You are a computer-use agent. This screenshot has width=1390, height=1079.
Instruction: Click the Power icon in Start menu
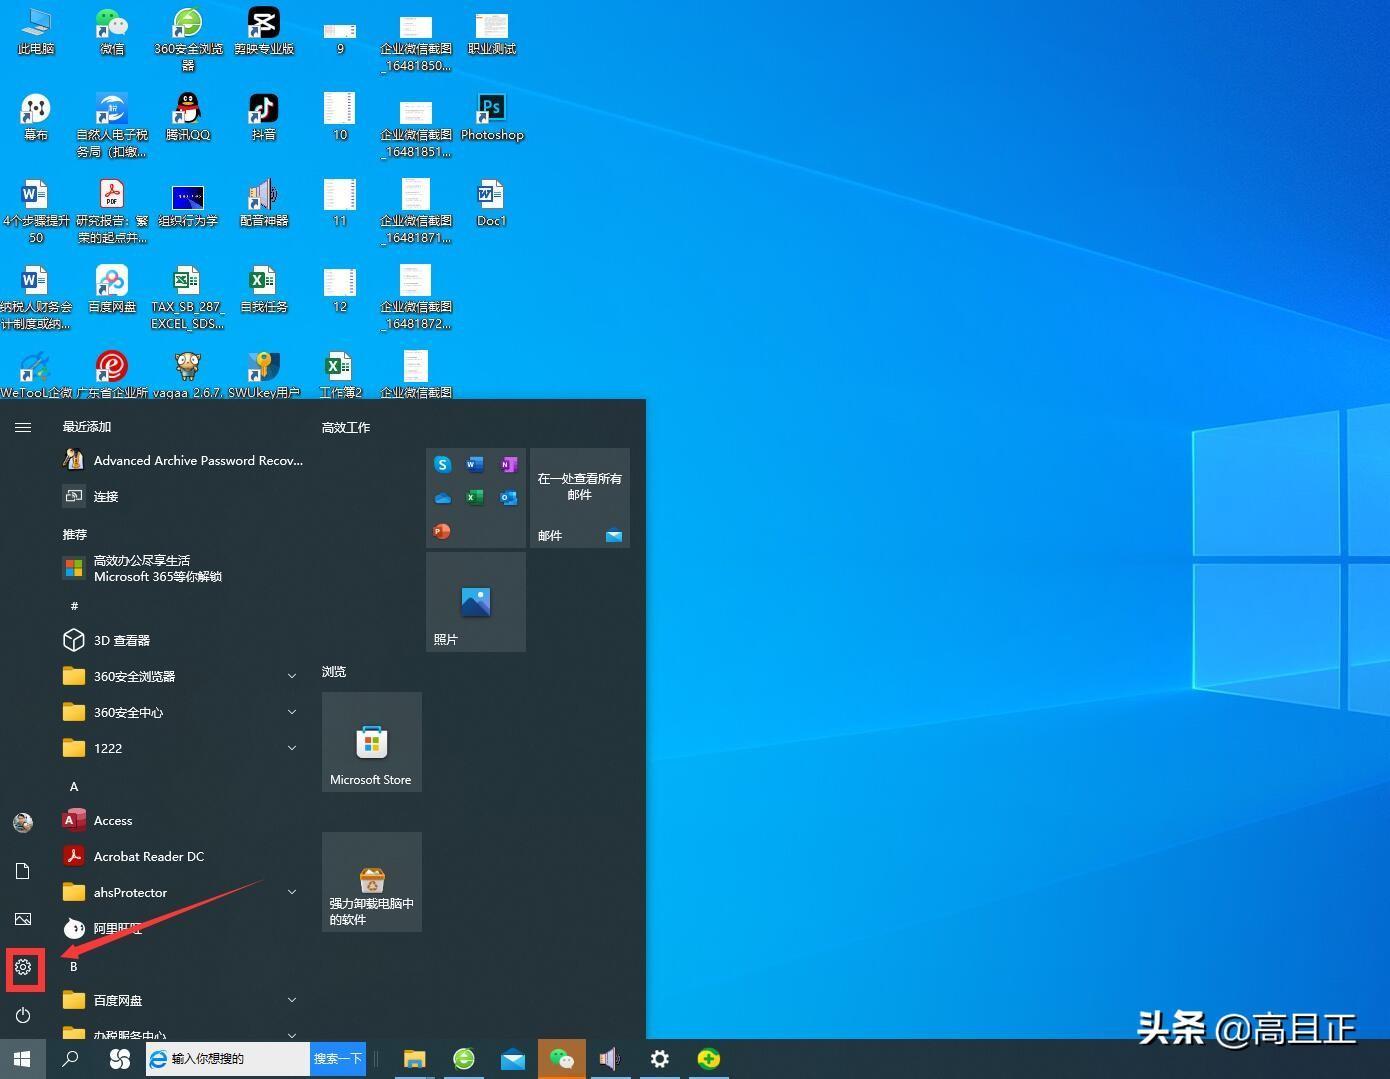point(23,1015)
